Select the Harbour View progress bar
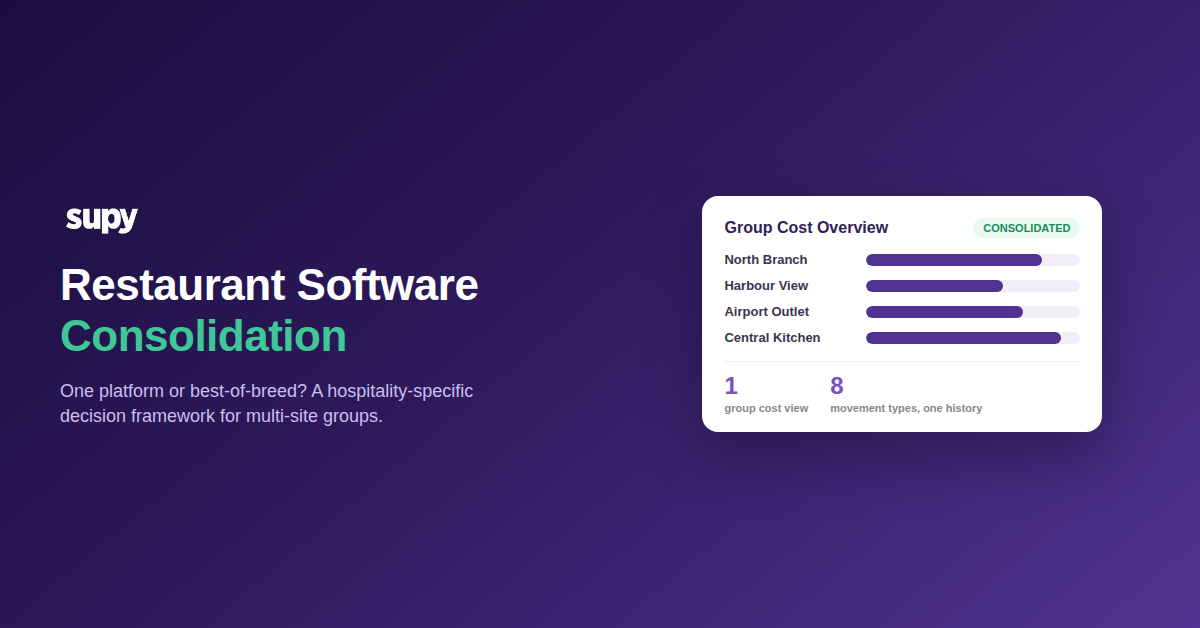 click(x=973, y=286)
